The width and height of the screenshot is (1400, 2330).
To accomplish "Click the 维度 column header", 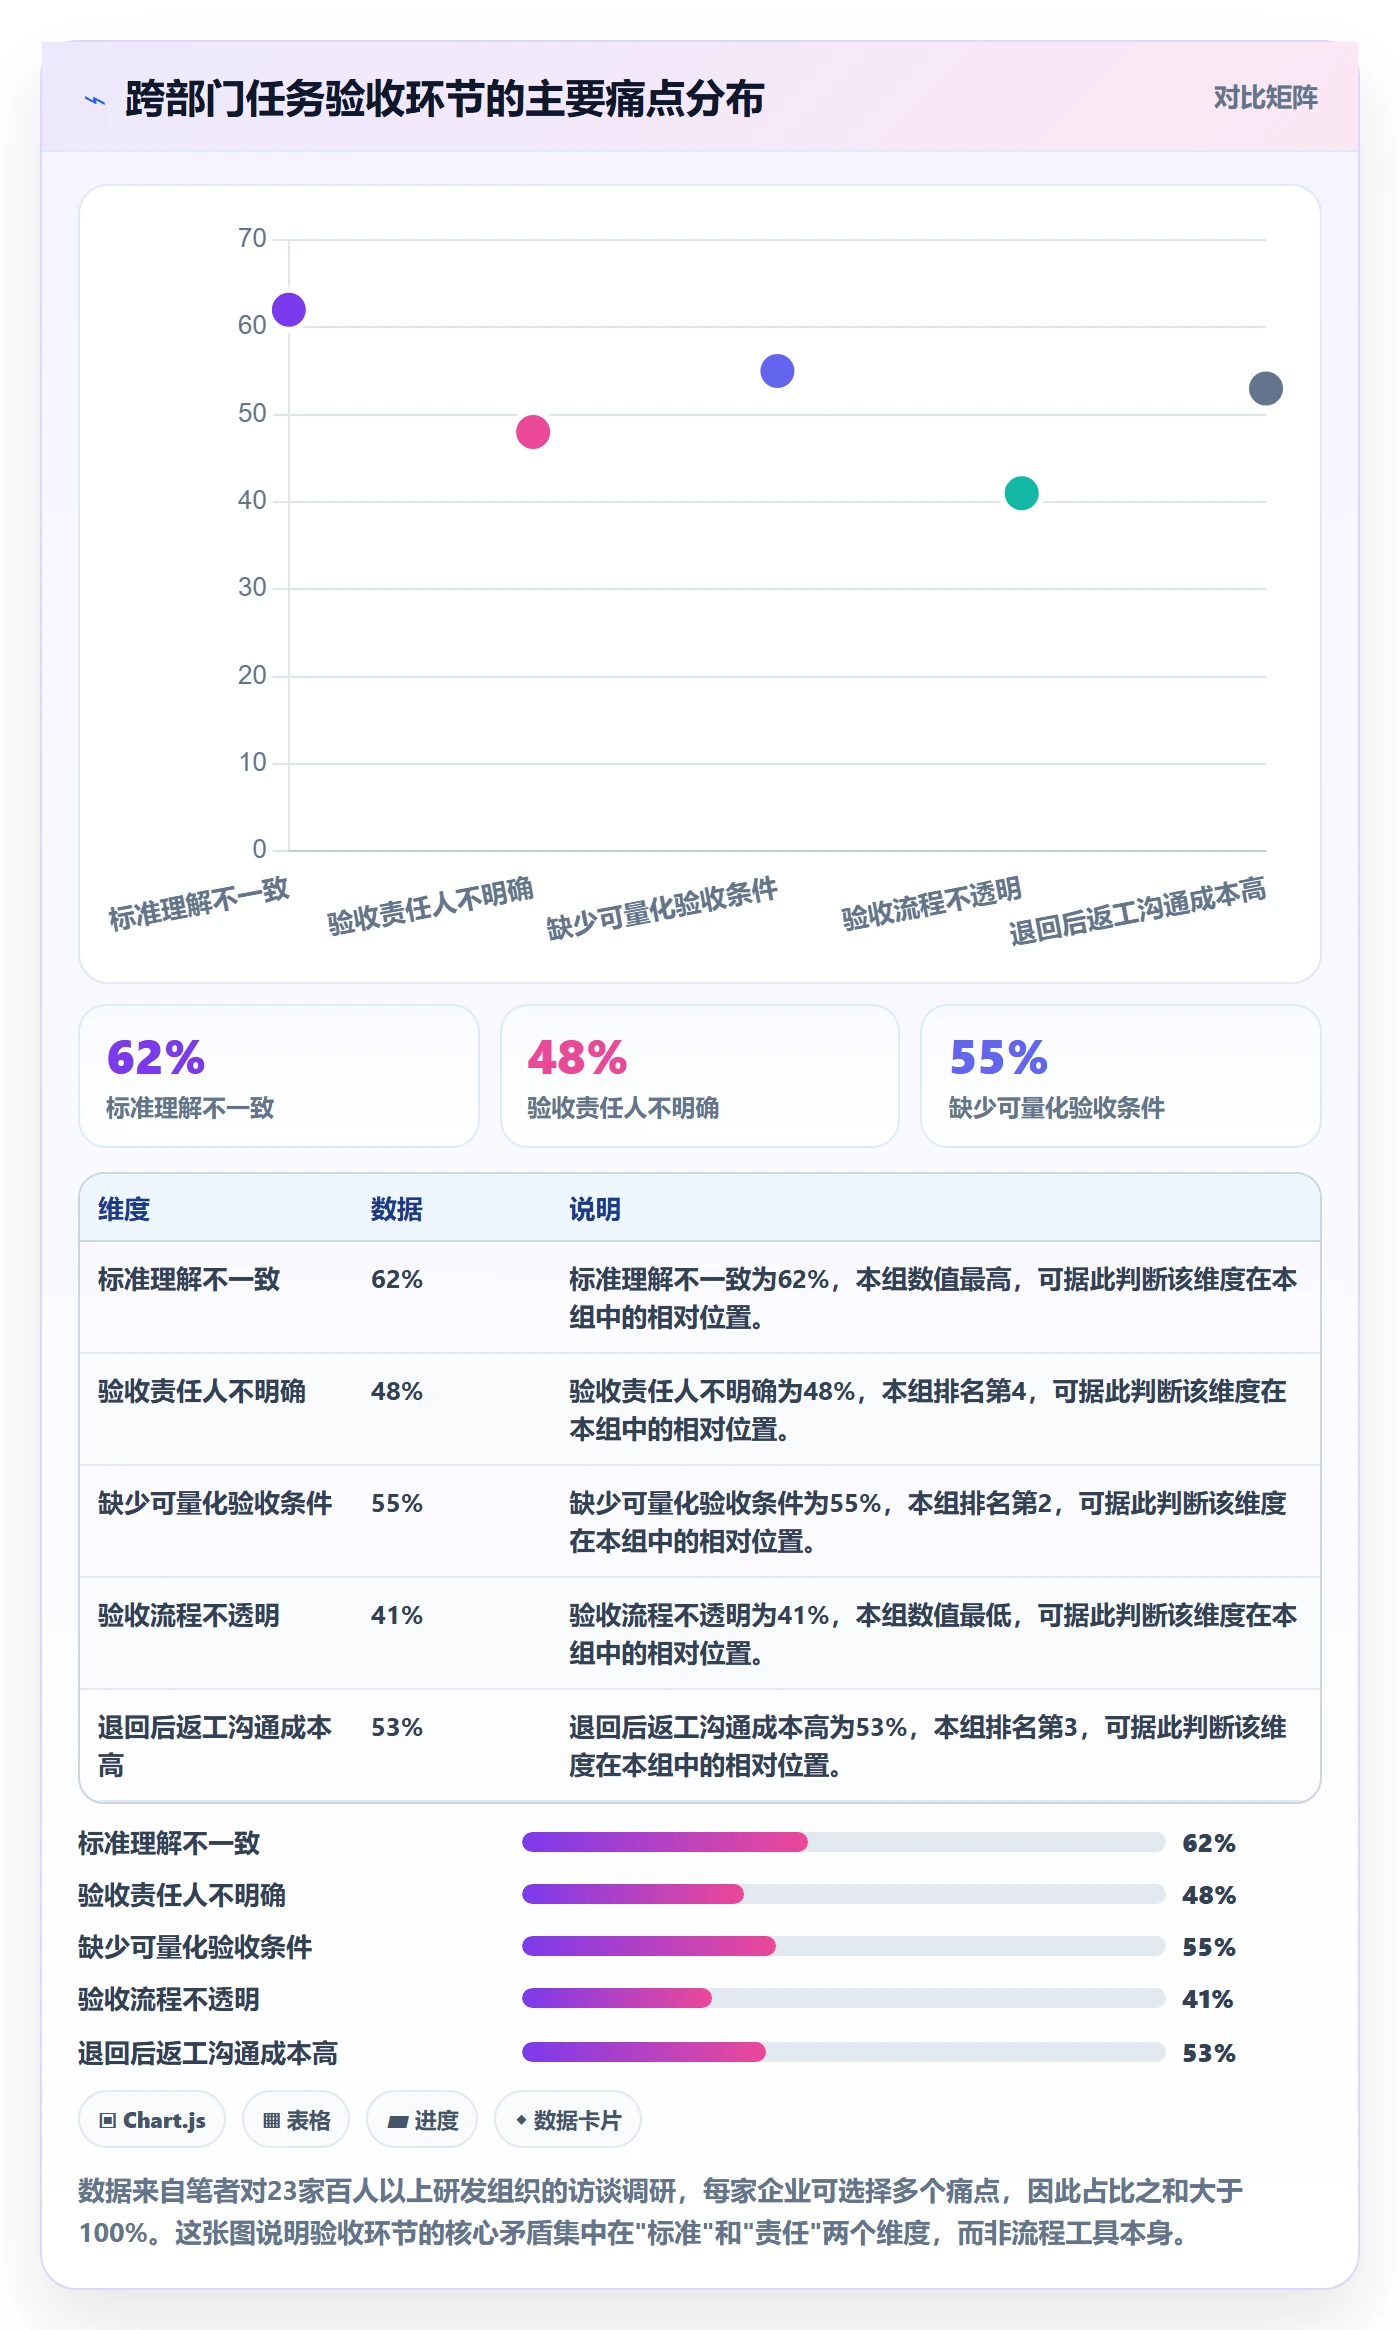I will tap(124, 1209).
